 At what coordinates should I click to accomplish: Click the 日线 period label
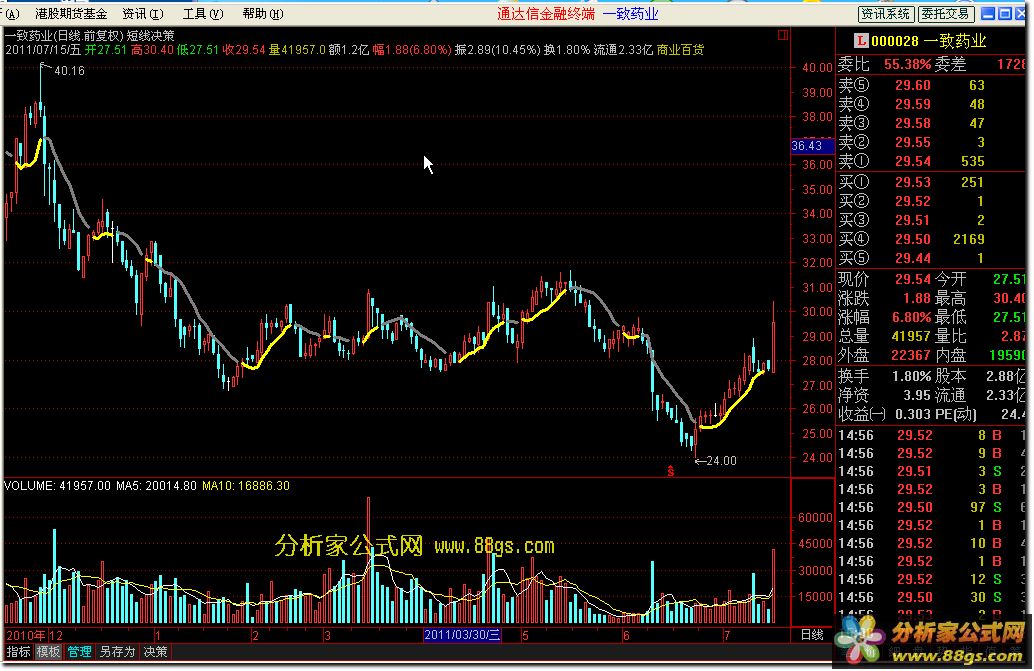pyautogui.click(x=812, y=635)
